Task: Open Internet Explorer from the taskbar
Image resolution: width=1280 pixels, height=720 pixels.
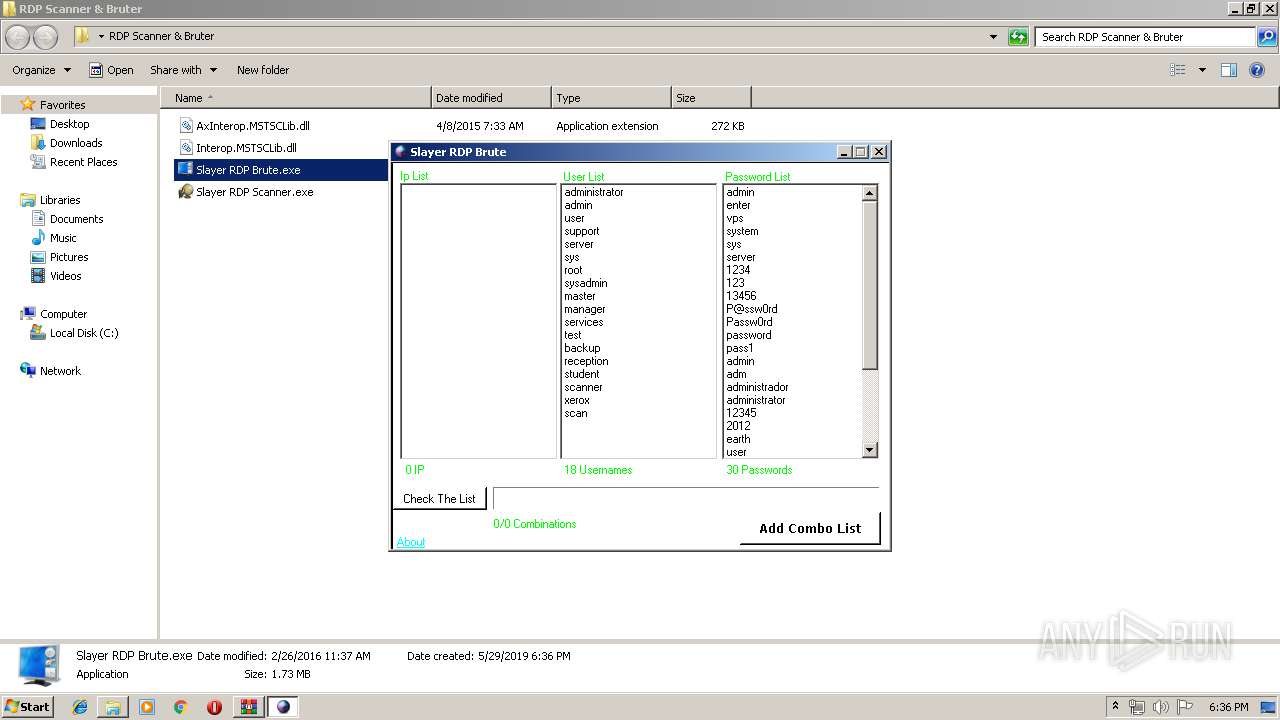Action: pyautogui.click(x=80, y=707)
